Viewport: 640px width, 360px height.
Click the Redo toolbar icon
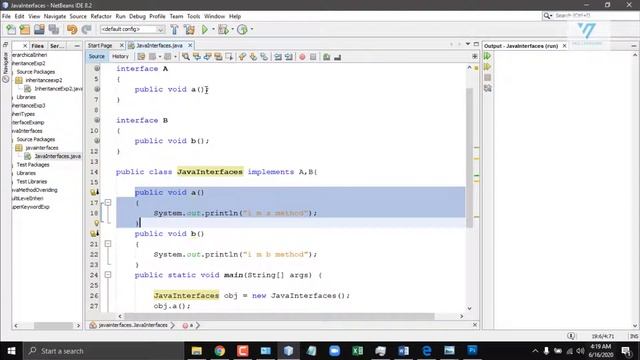click(x=86, y=29)
